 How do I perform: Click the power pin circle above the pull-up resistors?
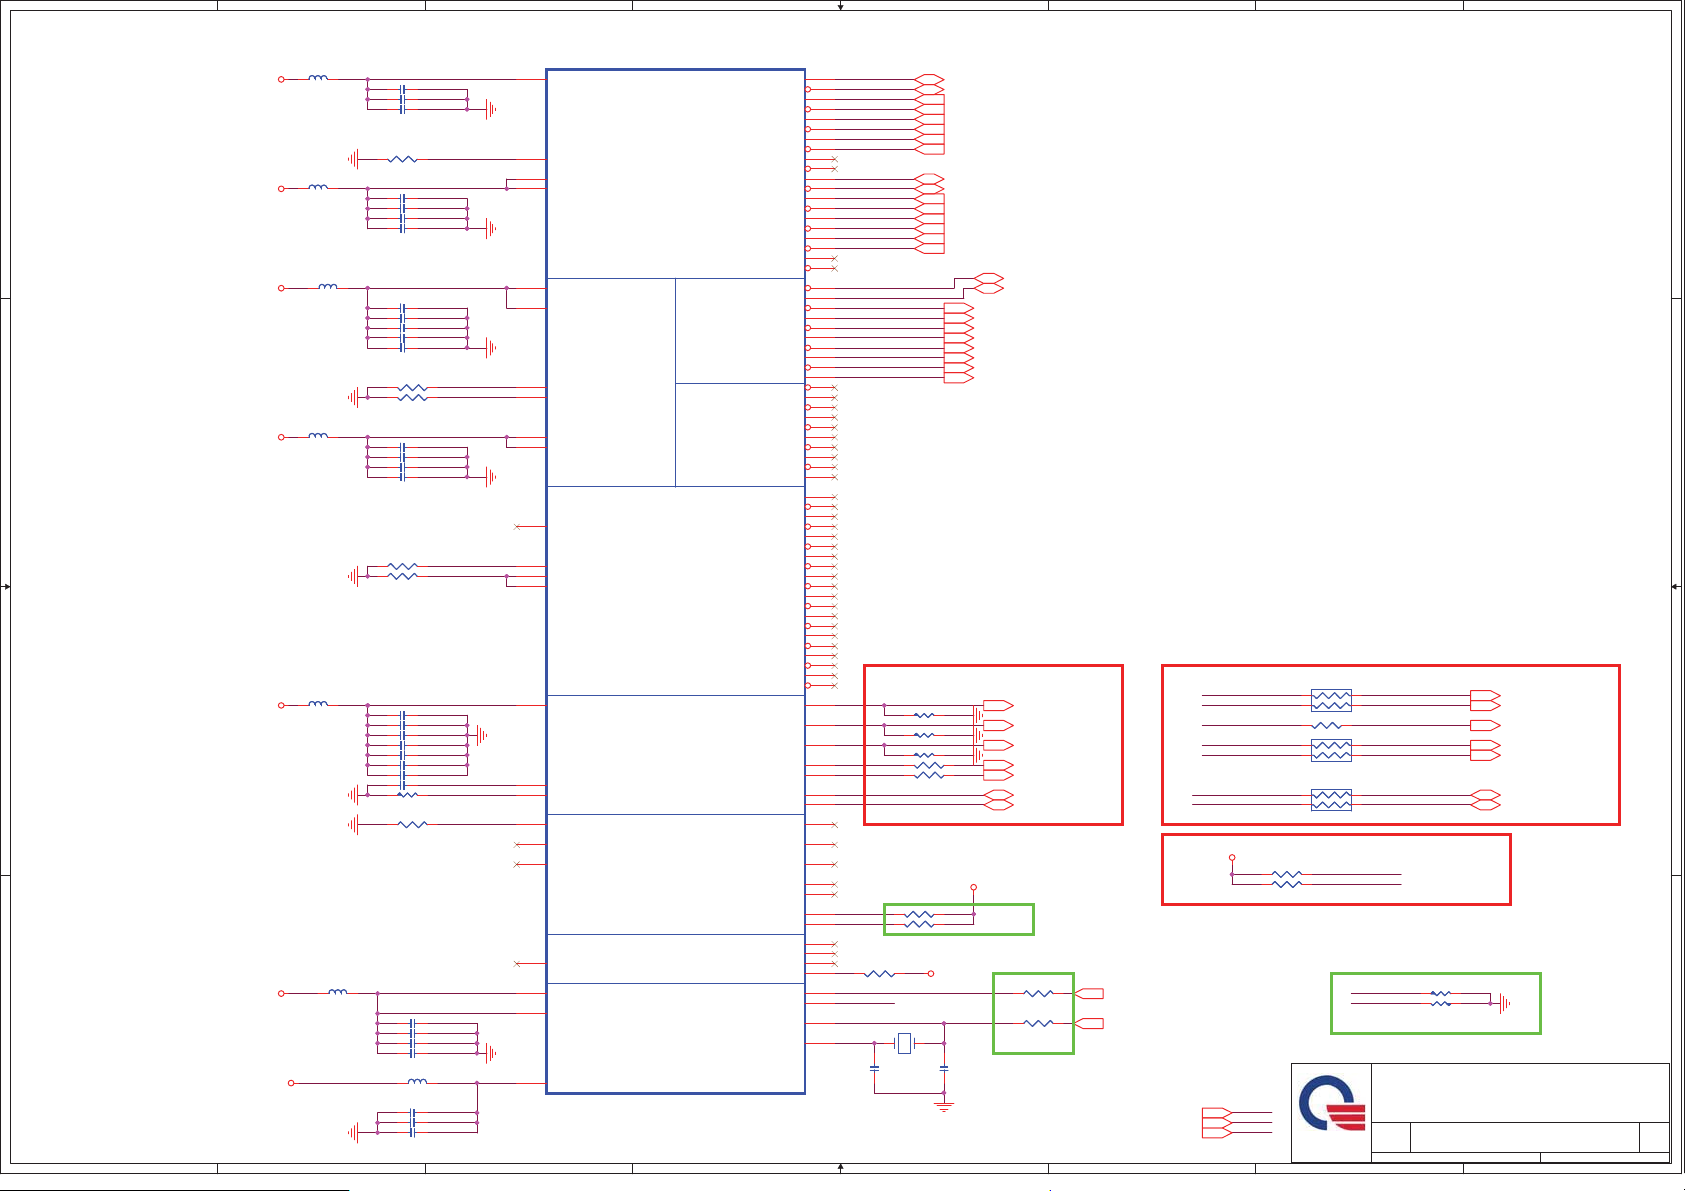click(973, 887)
